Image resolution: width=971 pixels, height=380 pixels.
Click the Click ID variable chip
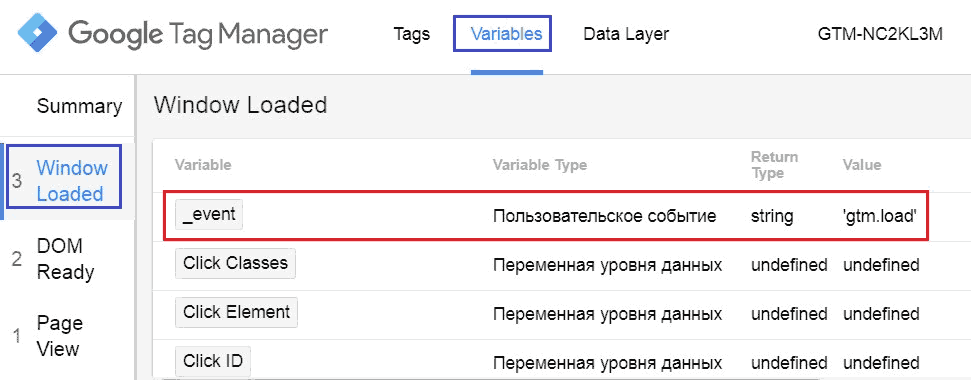(213, 361)
